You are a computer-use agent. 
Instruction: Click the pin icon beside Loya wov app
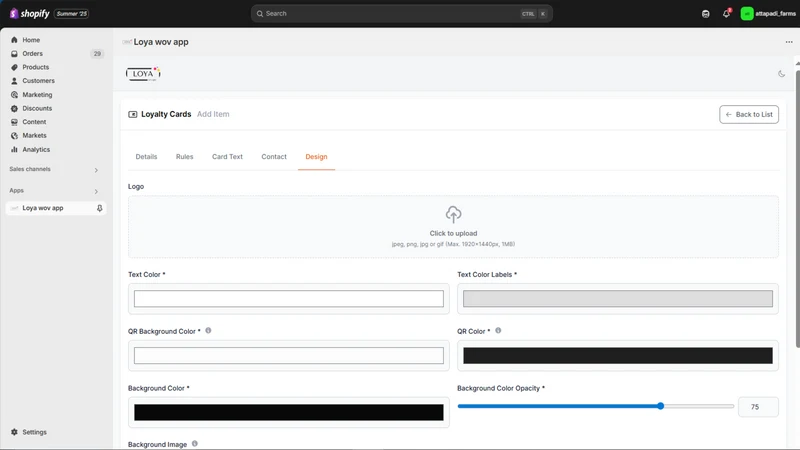click(99, 208)
